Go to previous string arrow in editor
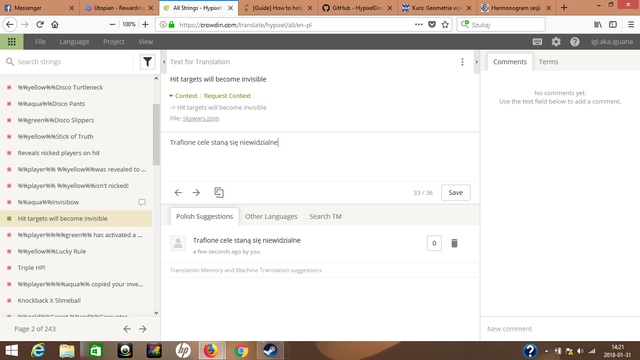Screen dimensions: 640x360 coord(178,193)
